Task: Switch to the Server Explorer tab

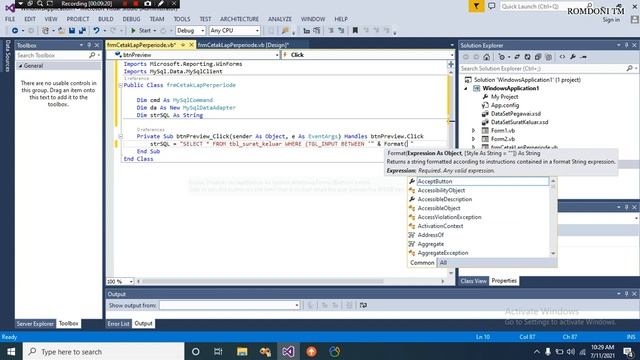Action: point(35,324)
